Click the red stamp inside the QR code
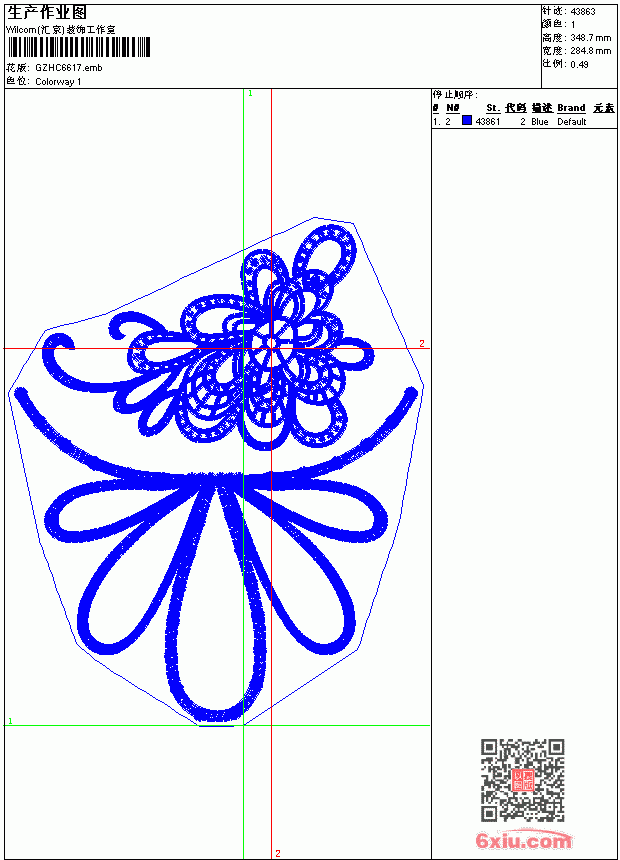620x860 pixels. tap(523, 780)
